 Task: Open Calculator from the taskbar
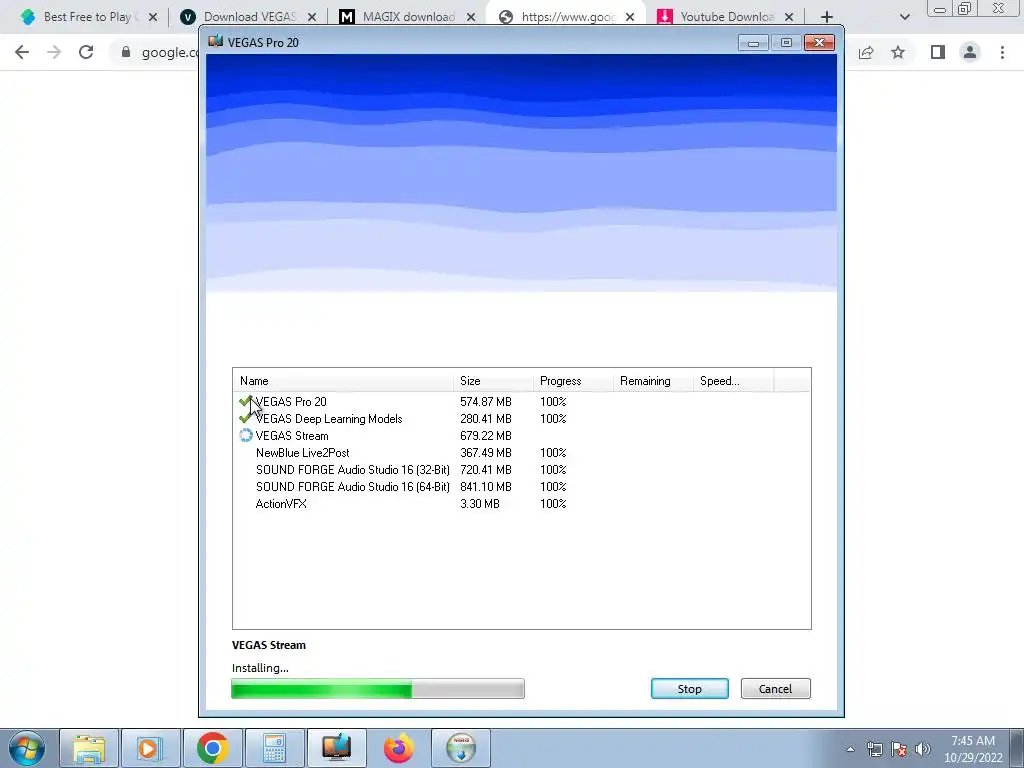coord(274,748)
